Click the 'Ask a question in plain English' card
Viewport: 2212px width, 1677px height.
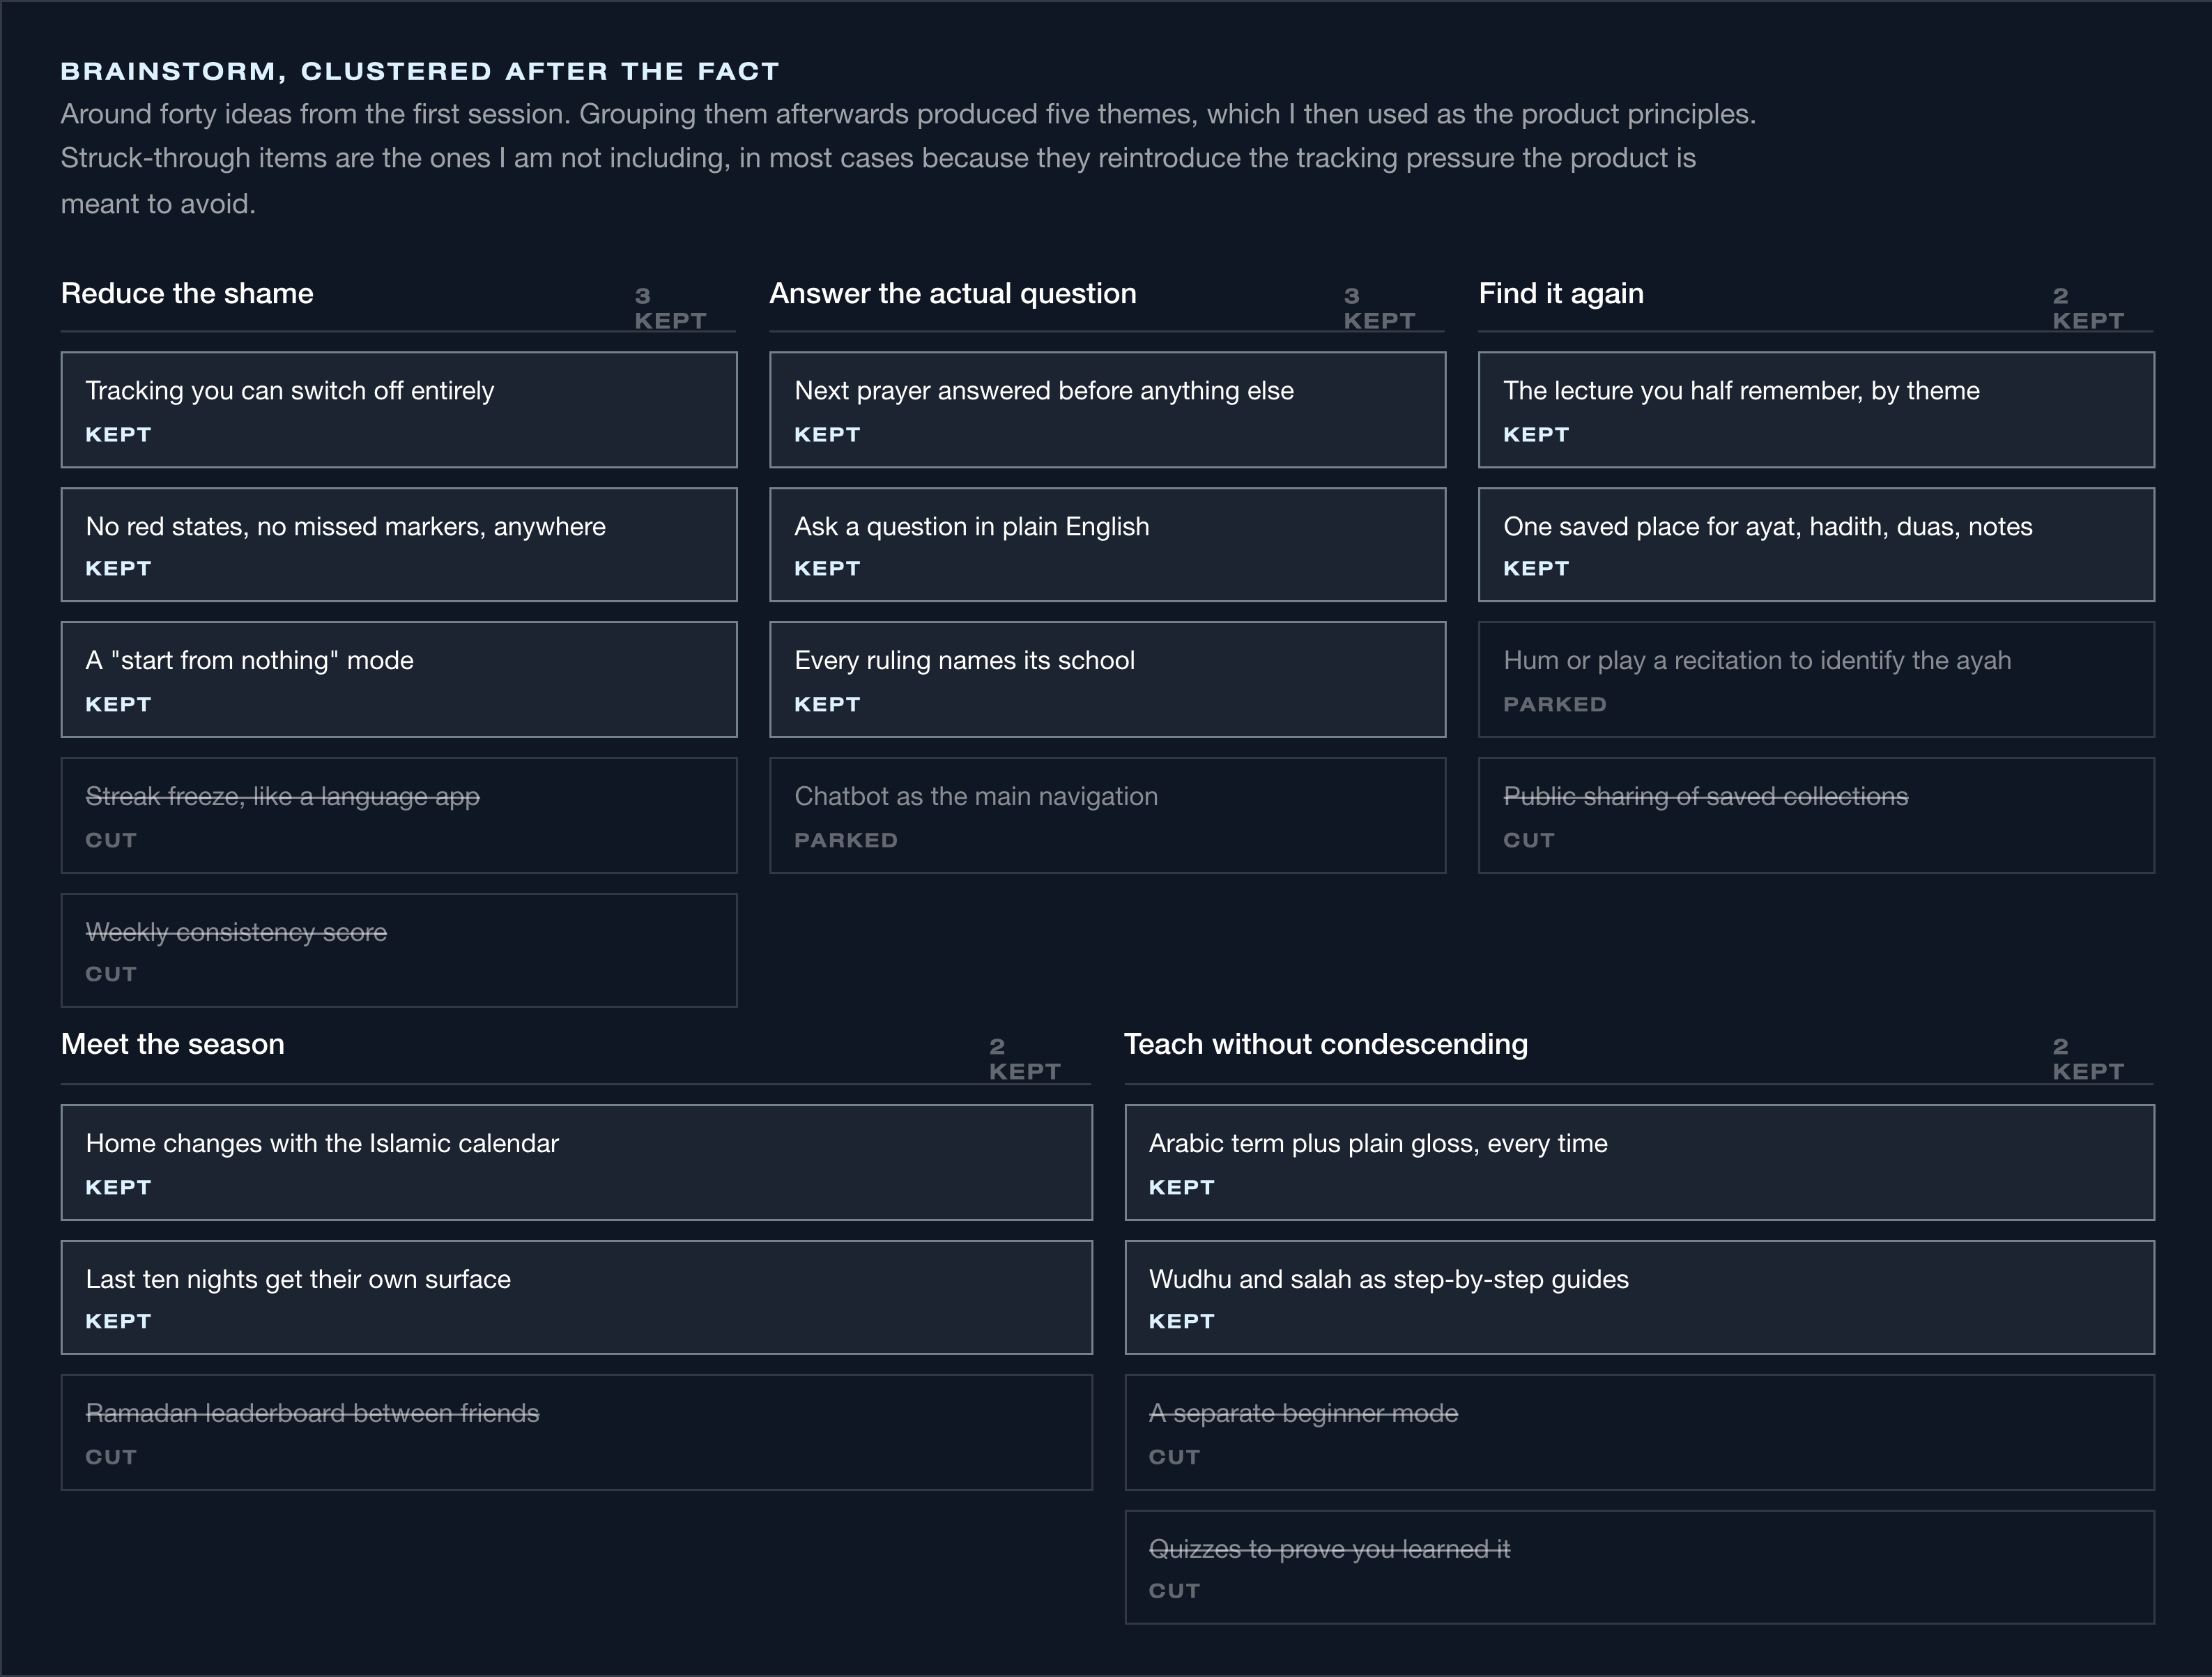(1108, 545)
